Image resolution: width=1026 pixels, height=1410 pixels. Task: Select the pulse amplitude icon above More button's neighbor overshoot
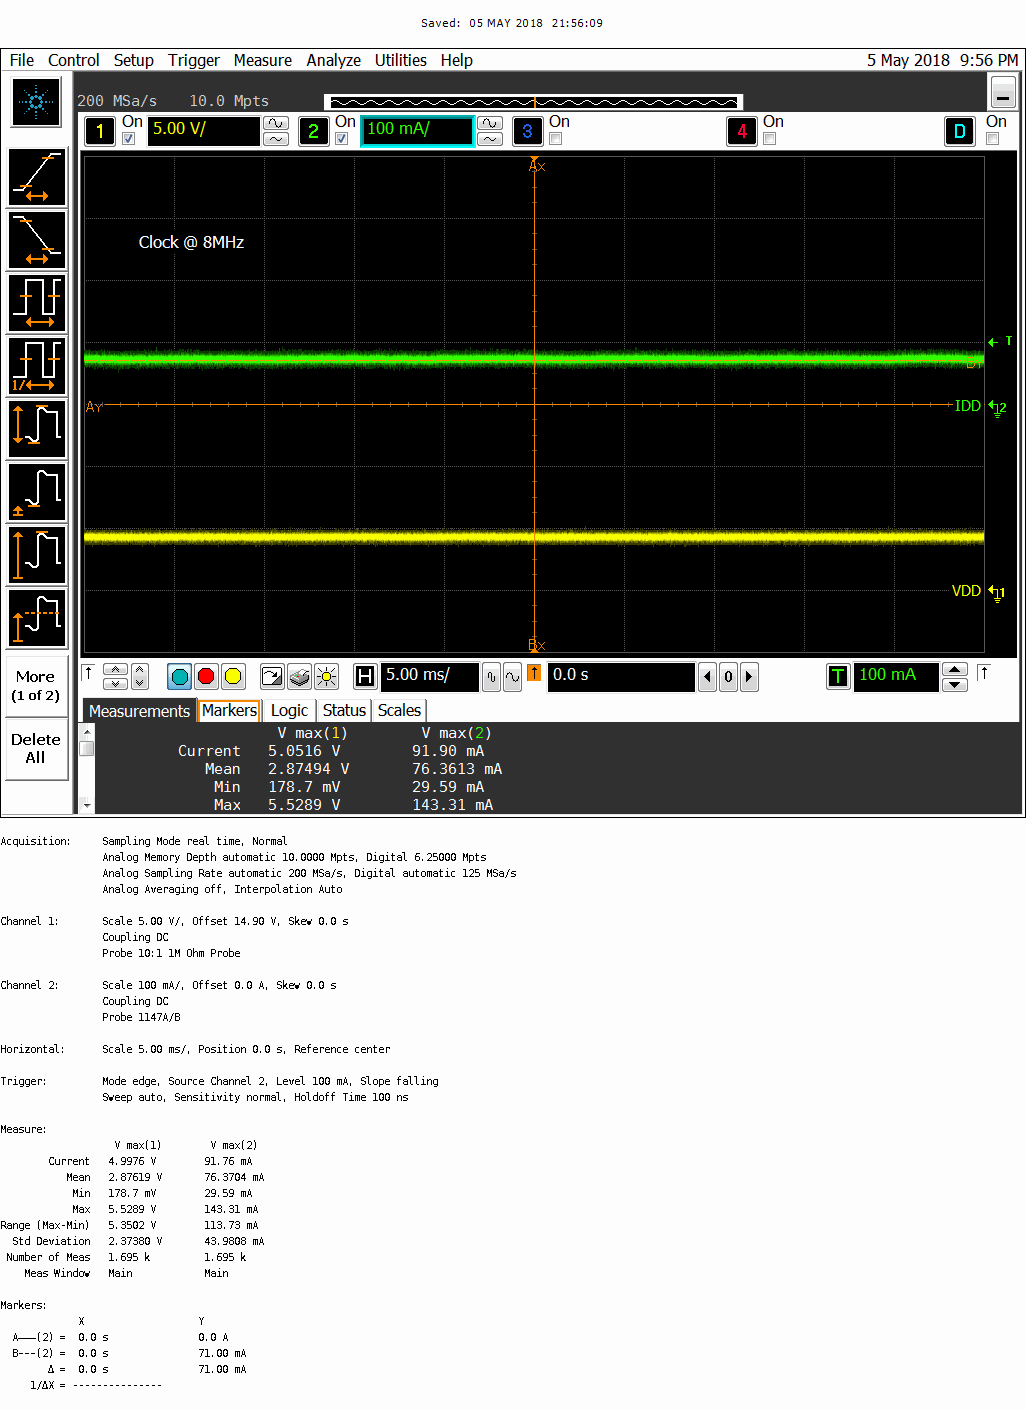coord(37,555)
